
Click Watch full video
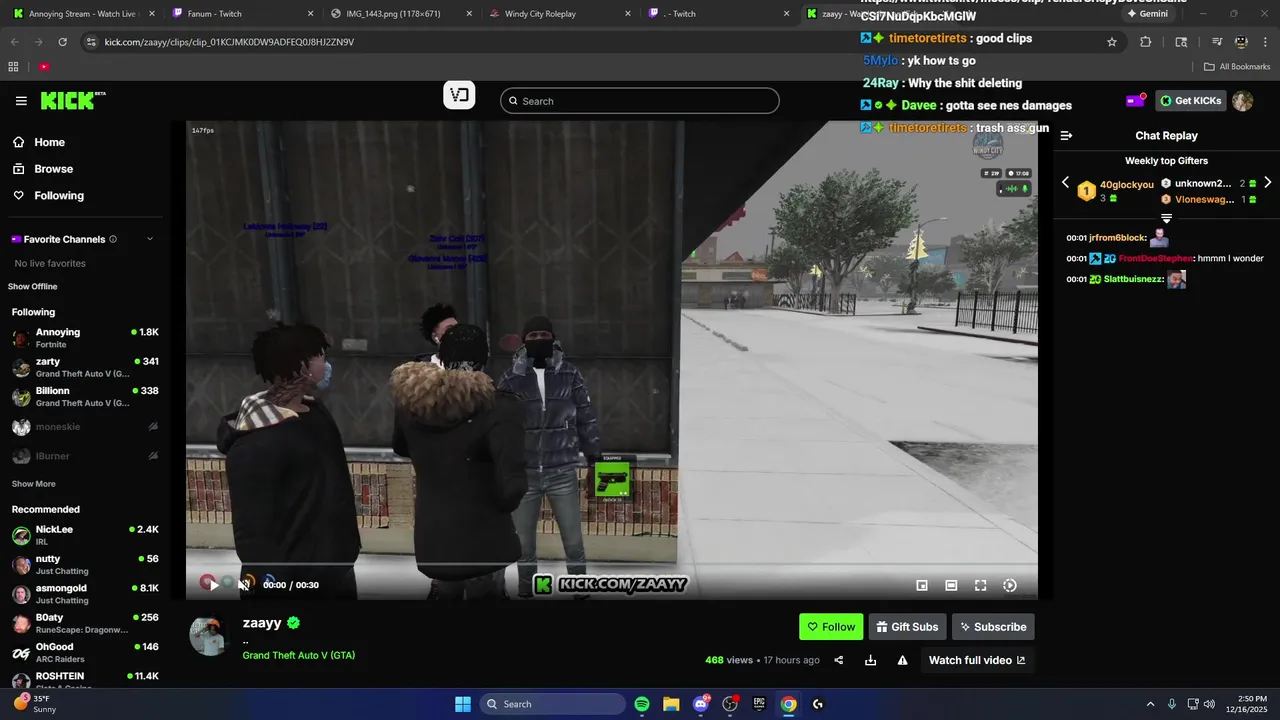[x=977, y=660]
